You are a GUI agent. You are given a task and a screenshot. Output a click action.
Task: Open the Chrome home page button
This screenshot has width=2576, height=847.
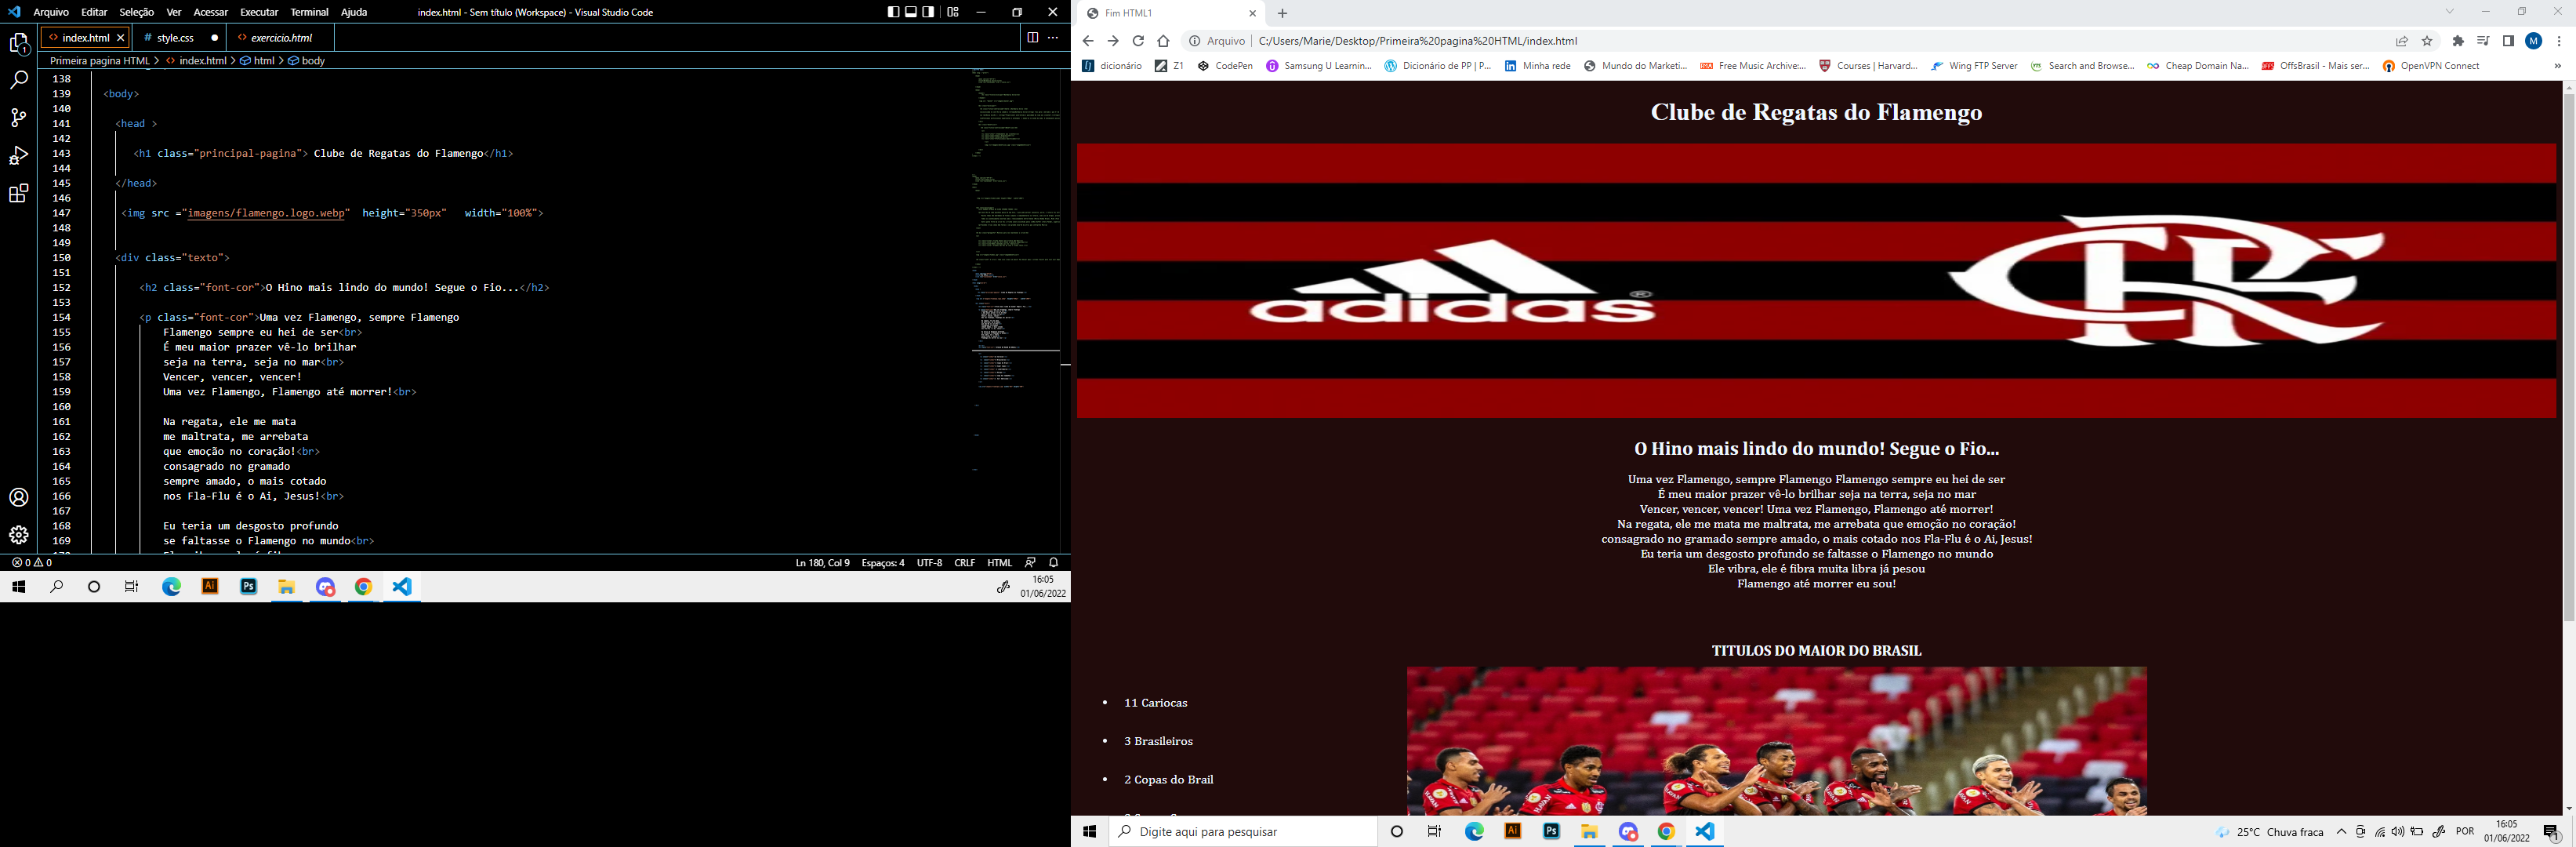[1163, 41]
